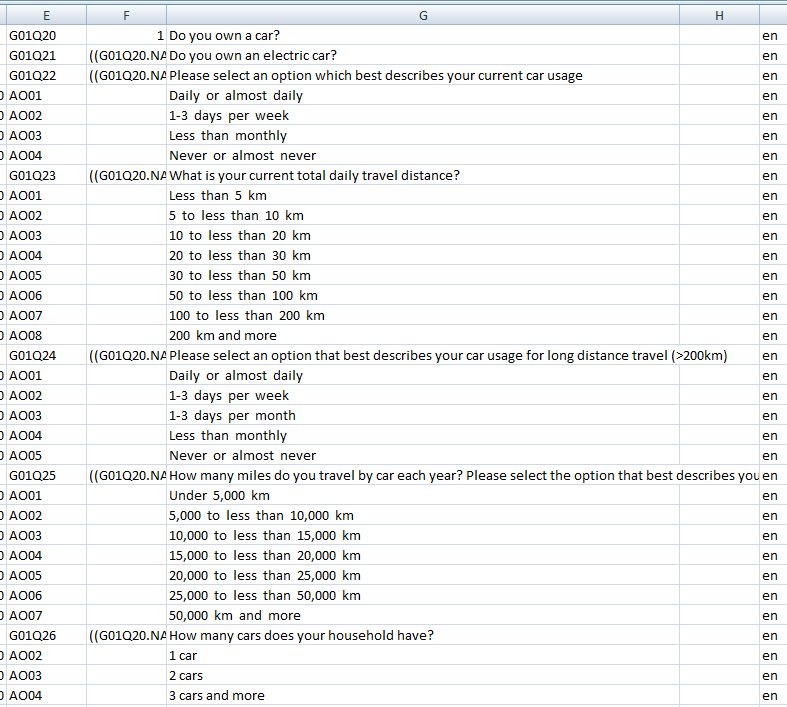Click the cell containing G01Q20

pyautogui.click(x=46, y=35)
